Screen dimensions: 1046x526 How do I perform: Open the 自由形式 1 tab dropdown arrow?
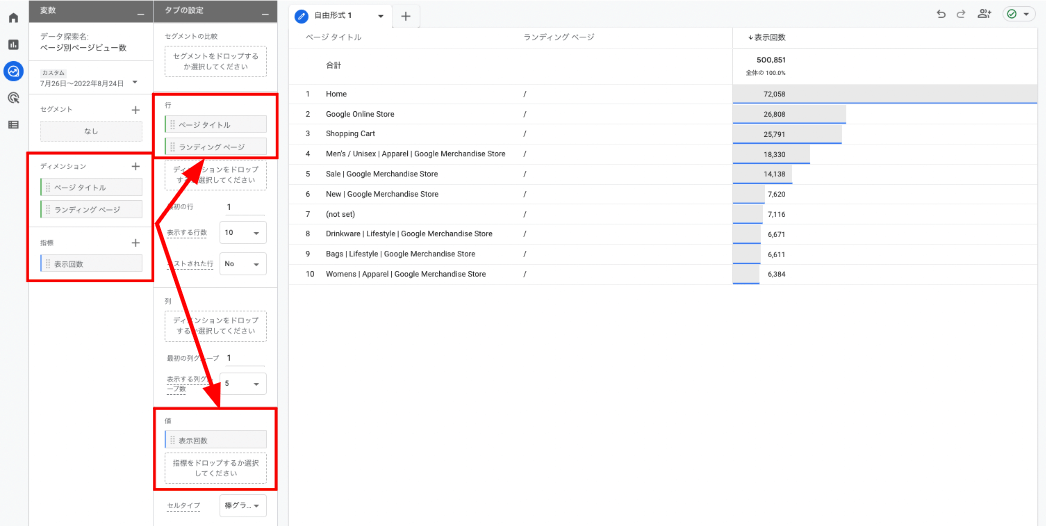tap(381, 15)
